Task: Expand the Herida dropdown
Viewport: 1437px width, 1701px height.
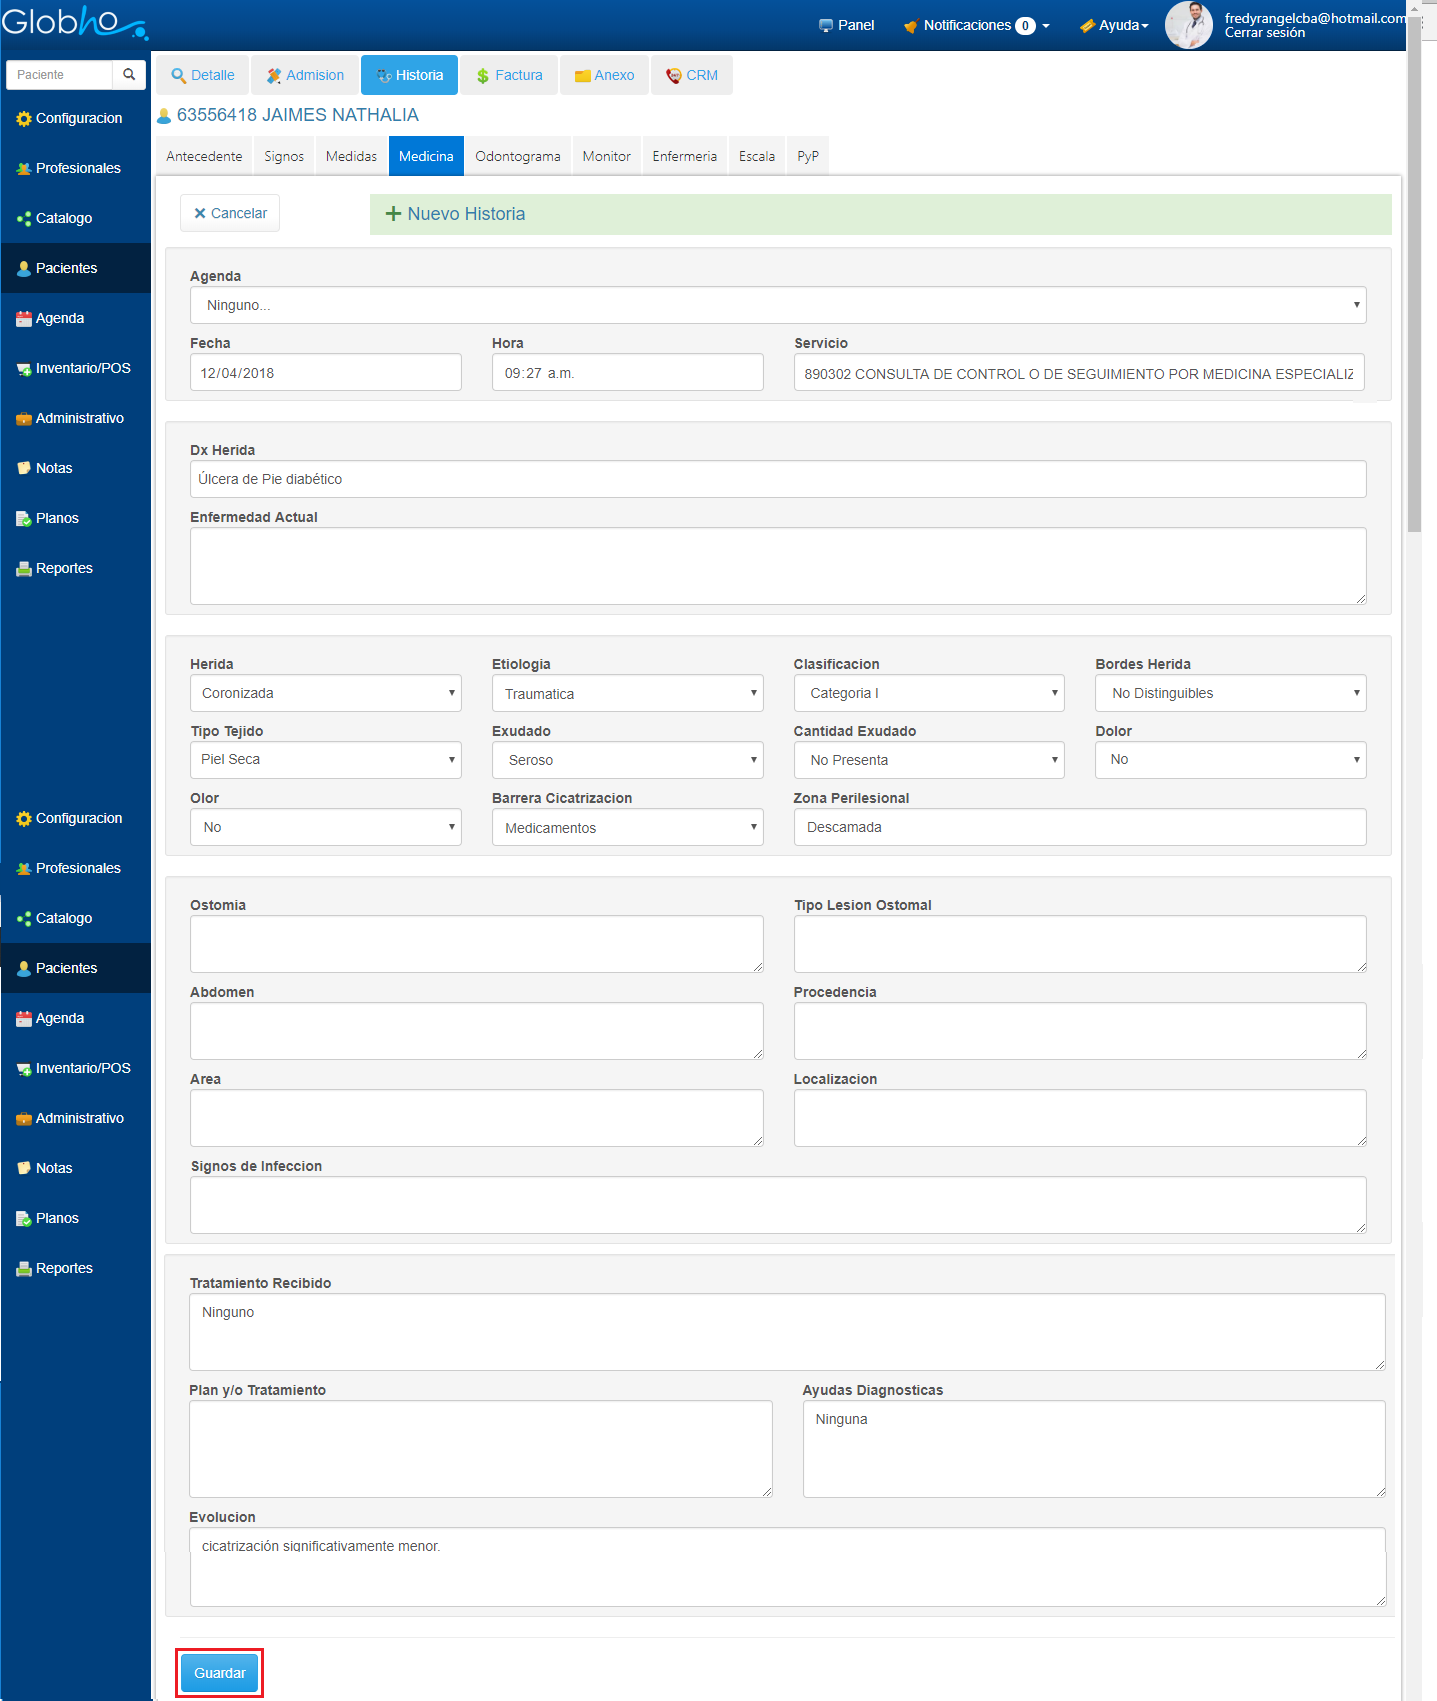Action: 325,693
